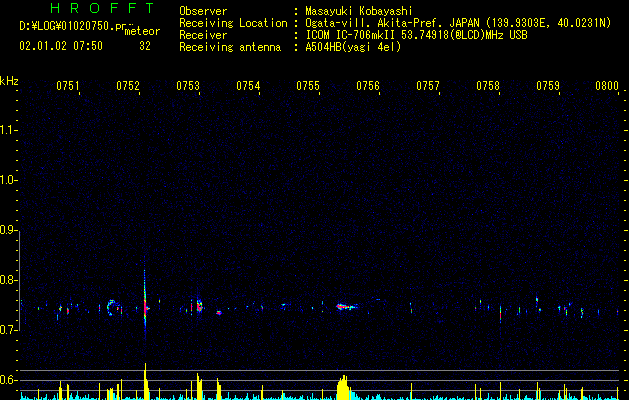Click observer name Masayuki Kobayashi
Image resolution: width=629 pixels, height=400 pixels.
(359, 11)
